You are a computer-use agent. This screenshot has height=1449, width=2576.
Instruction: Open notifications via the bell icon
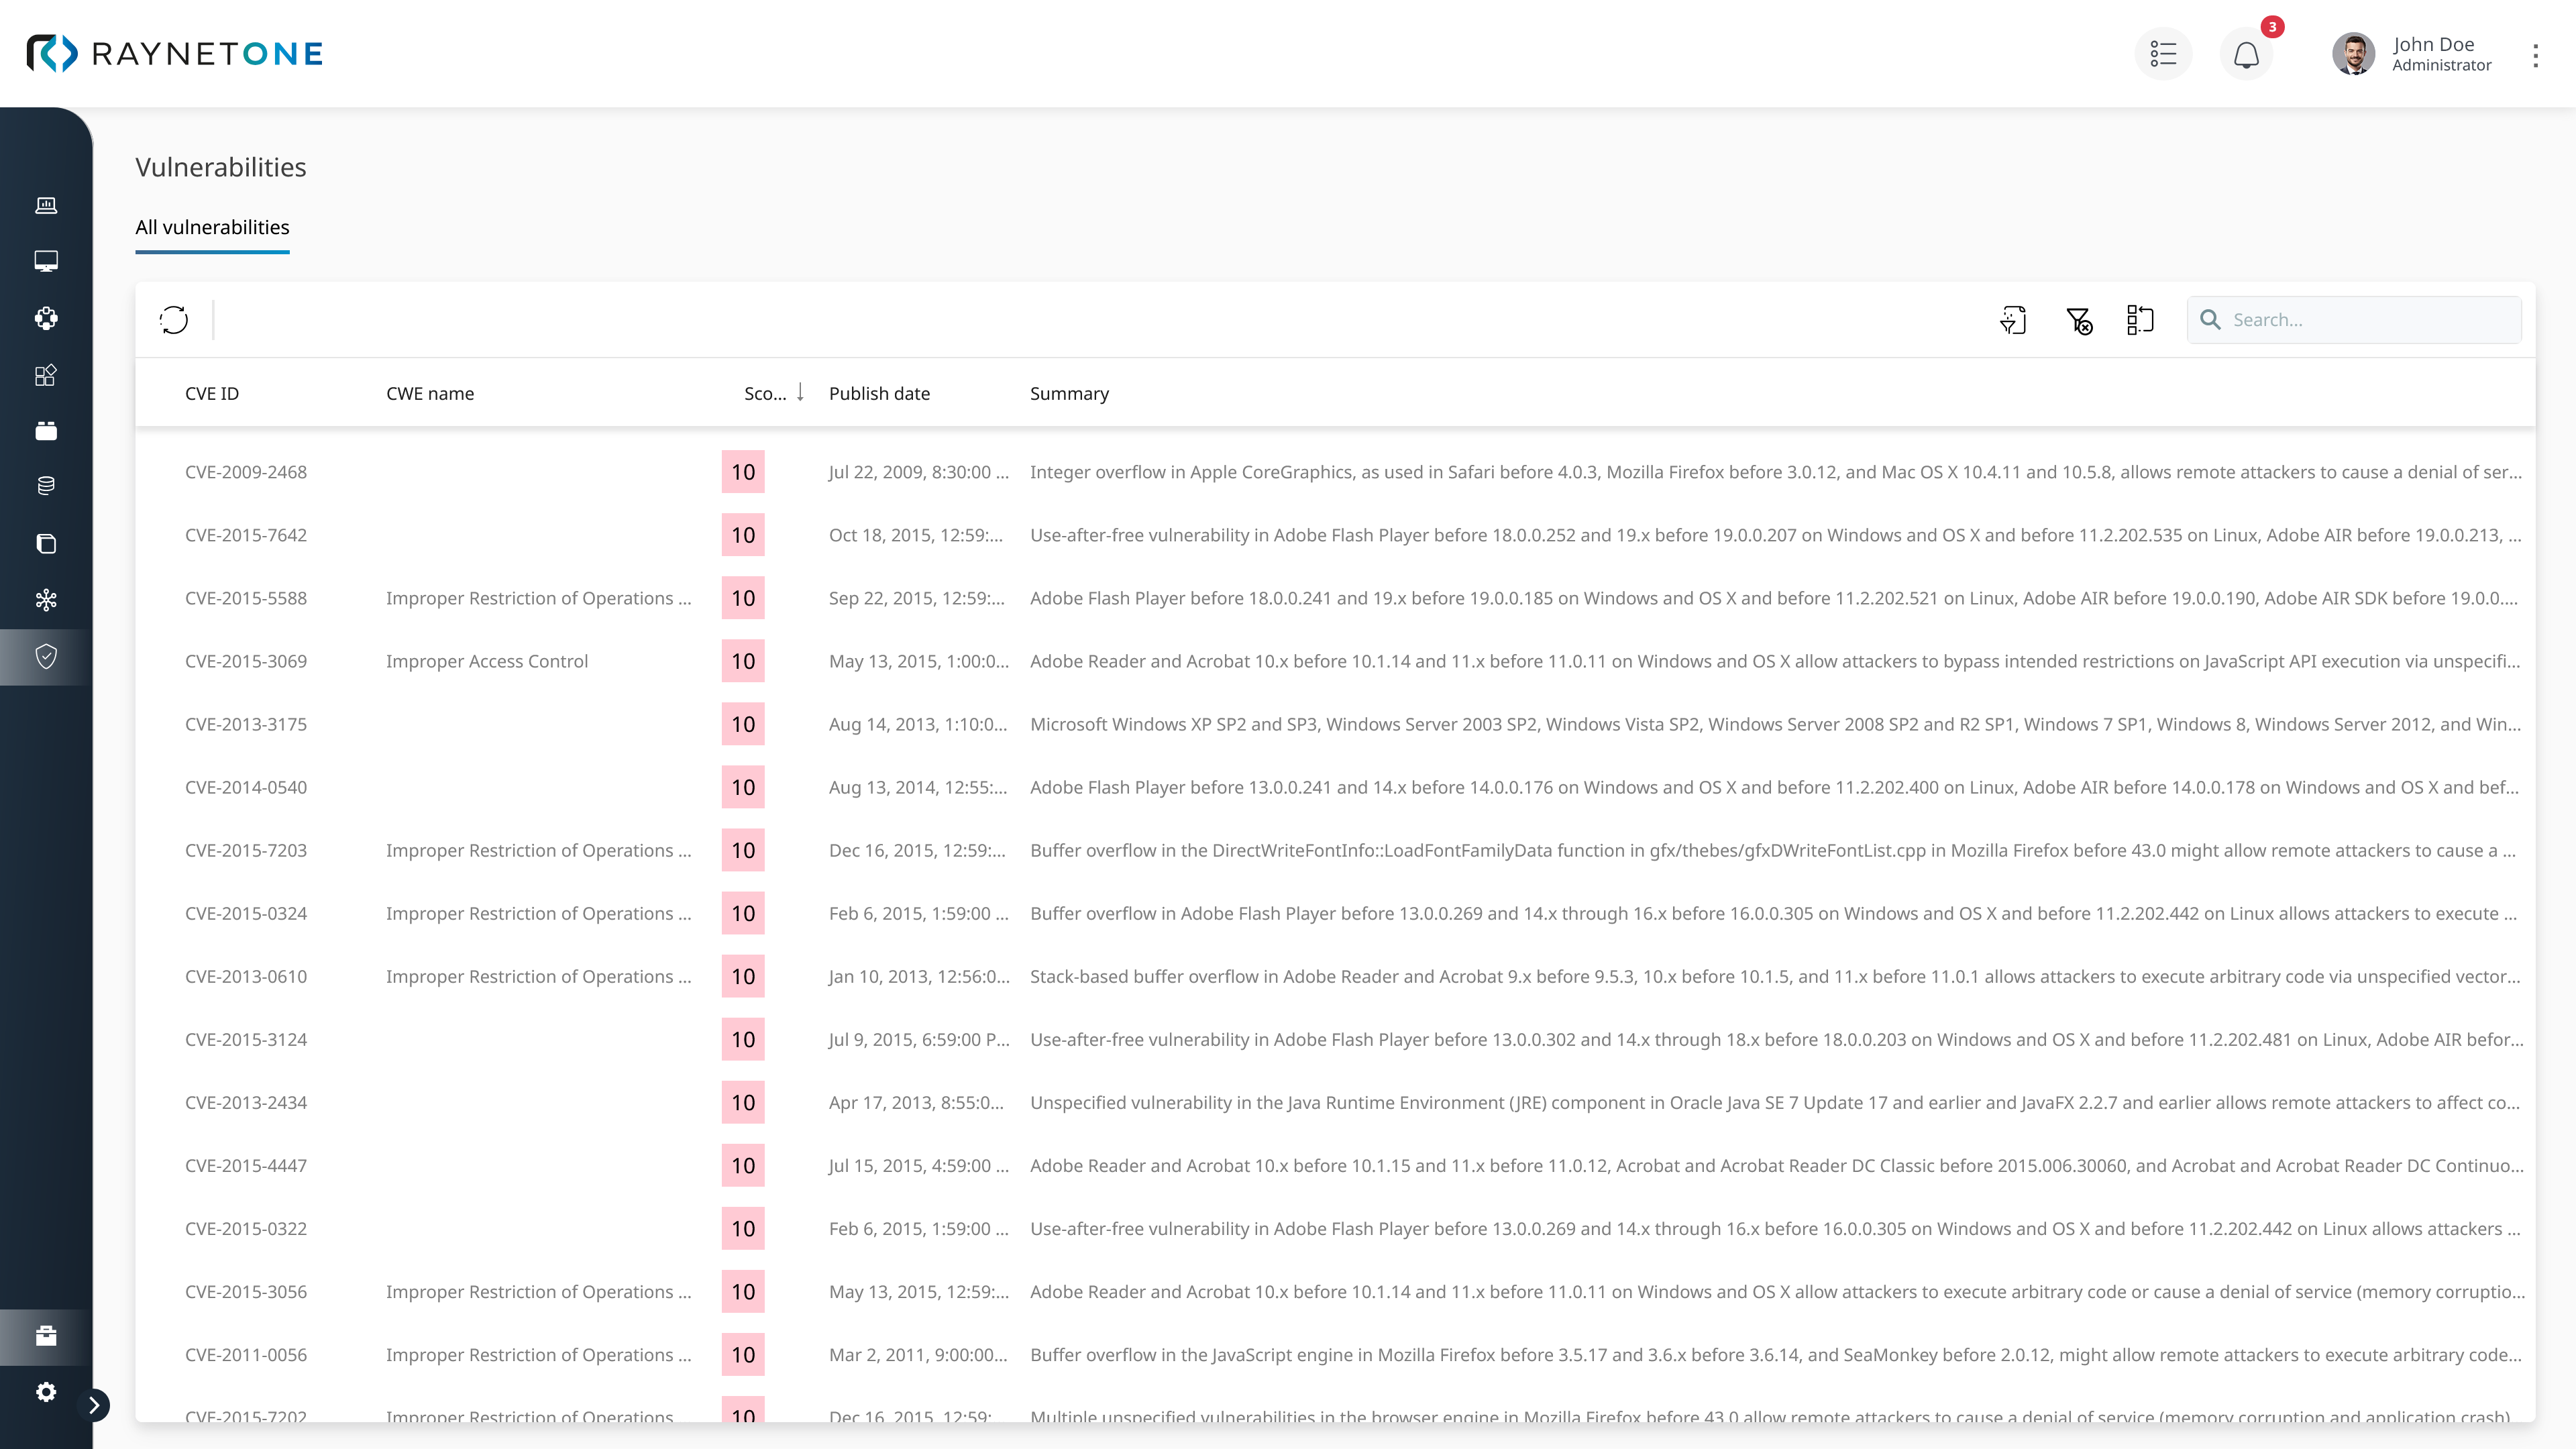point(2246,54)
